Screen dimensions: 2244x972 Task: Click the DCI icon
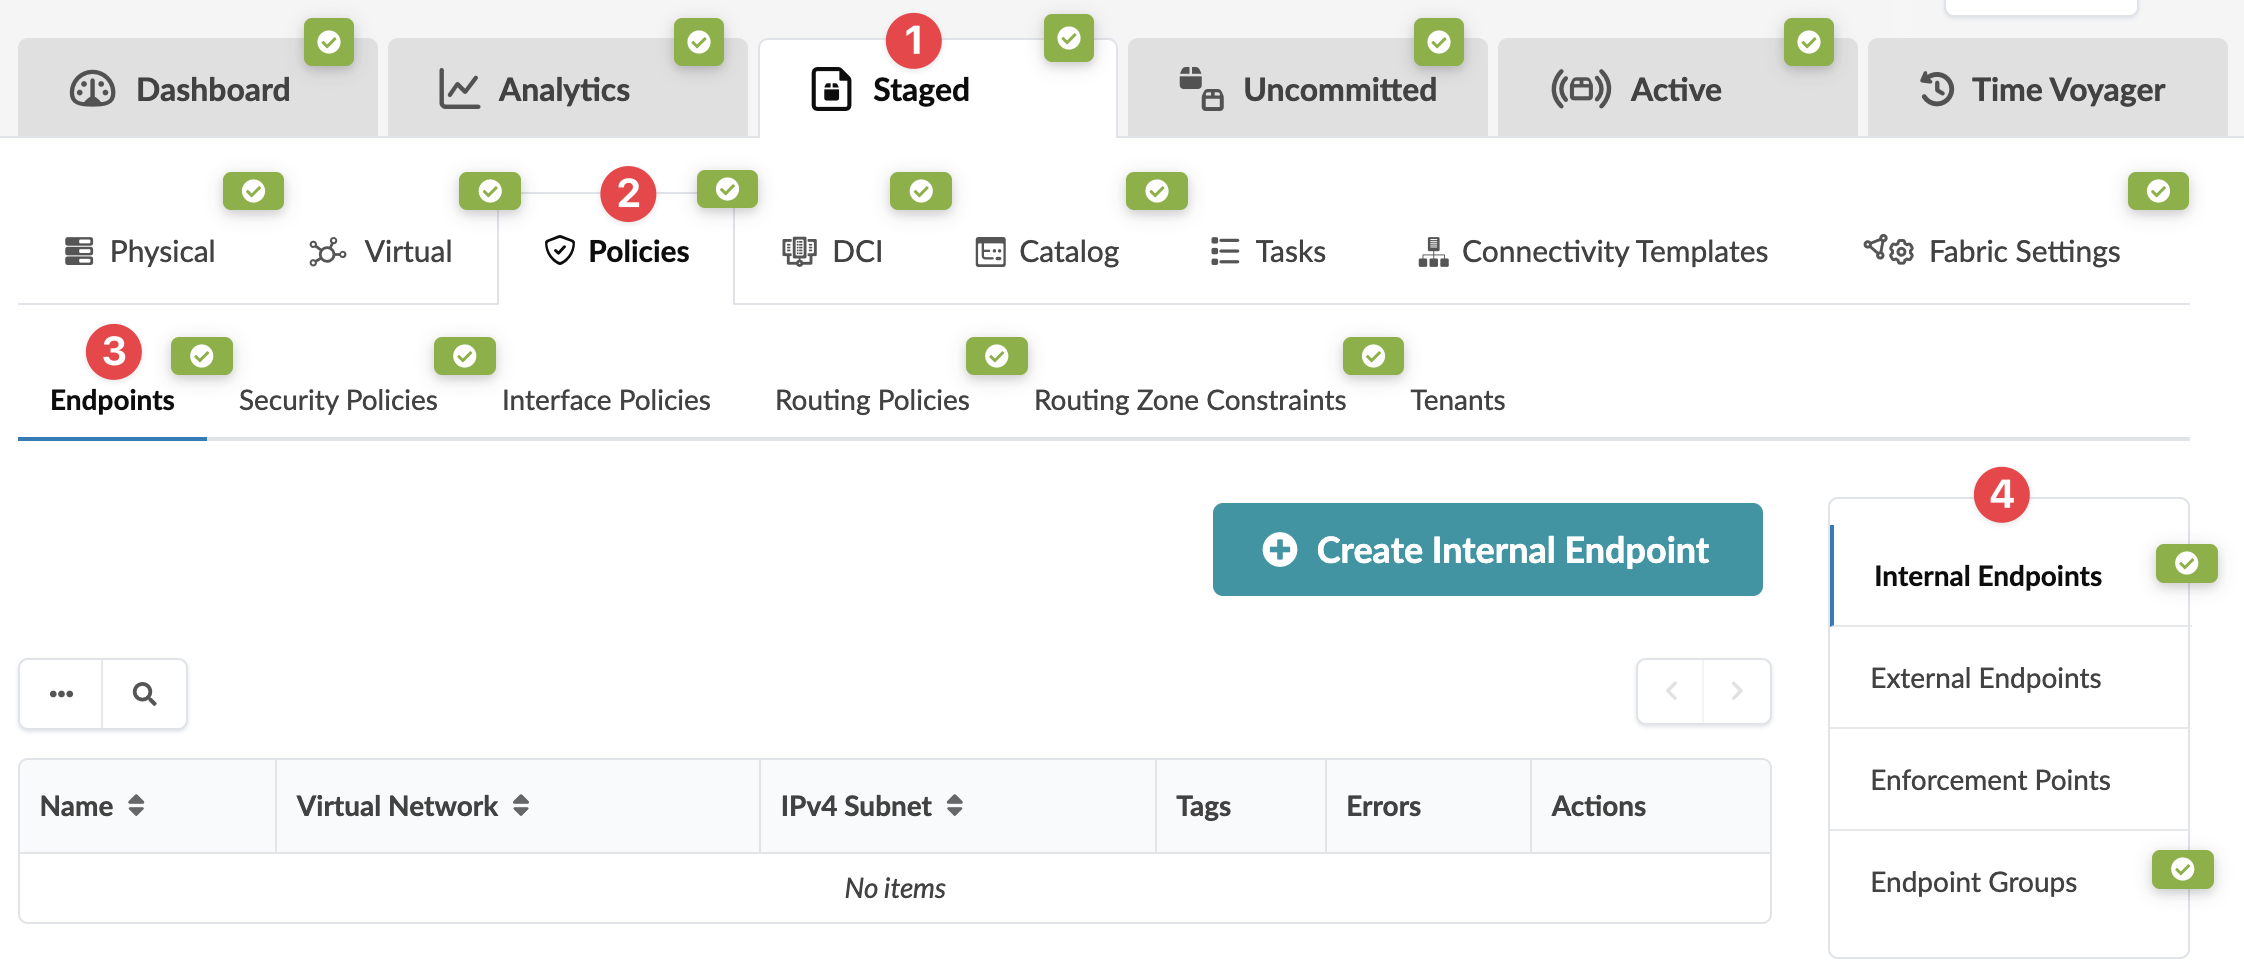799,252
